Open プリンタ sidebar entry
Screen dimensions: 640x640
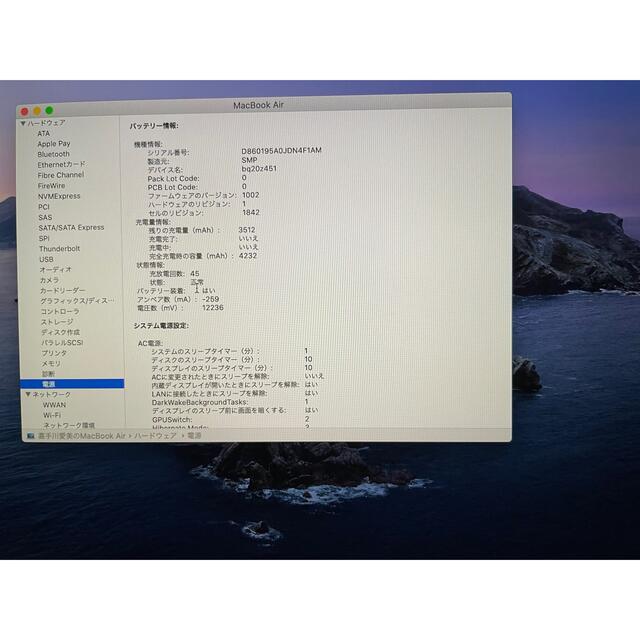pyautogui.click(x=54, y=353)
